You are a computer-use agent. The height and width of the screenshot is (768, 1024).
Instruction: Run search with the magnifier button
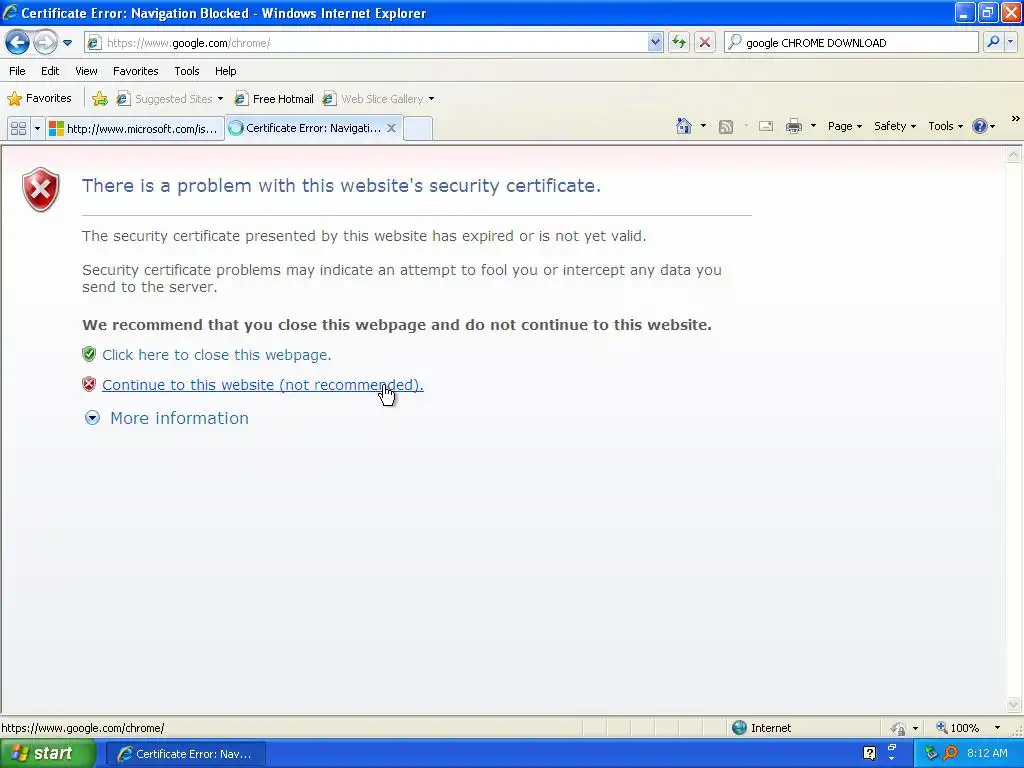(993, 42)
